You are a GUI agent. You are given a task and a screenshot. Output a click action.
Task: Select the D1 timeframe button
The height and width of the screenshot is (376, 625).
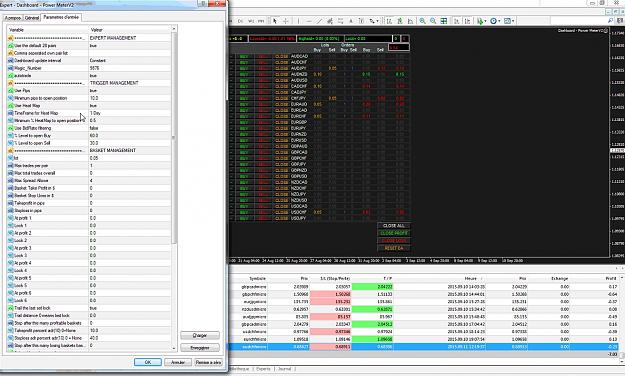click(240, 21)
